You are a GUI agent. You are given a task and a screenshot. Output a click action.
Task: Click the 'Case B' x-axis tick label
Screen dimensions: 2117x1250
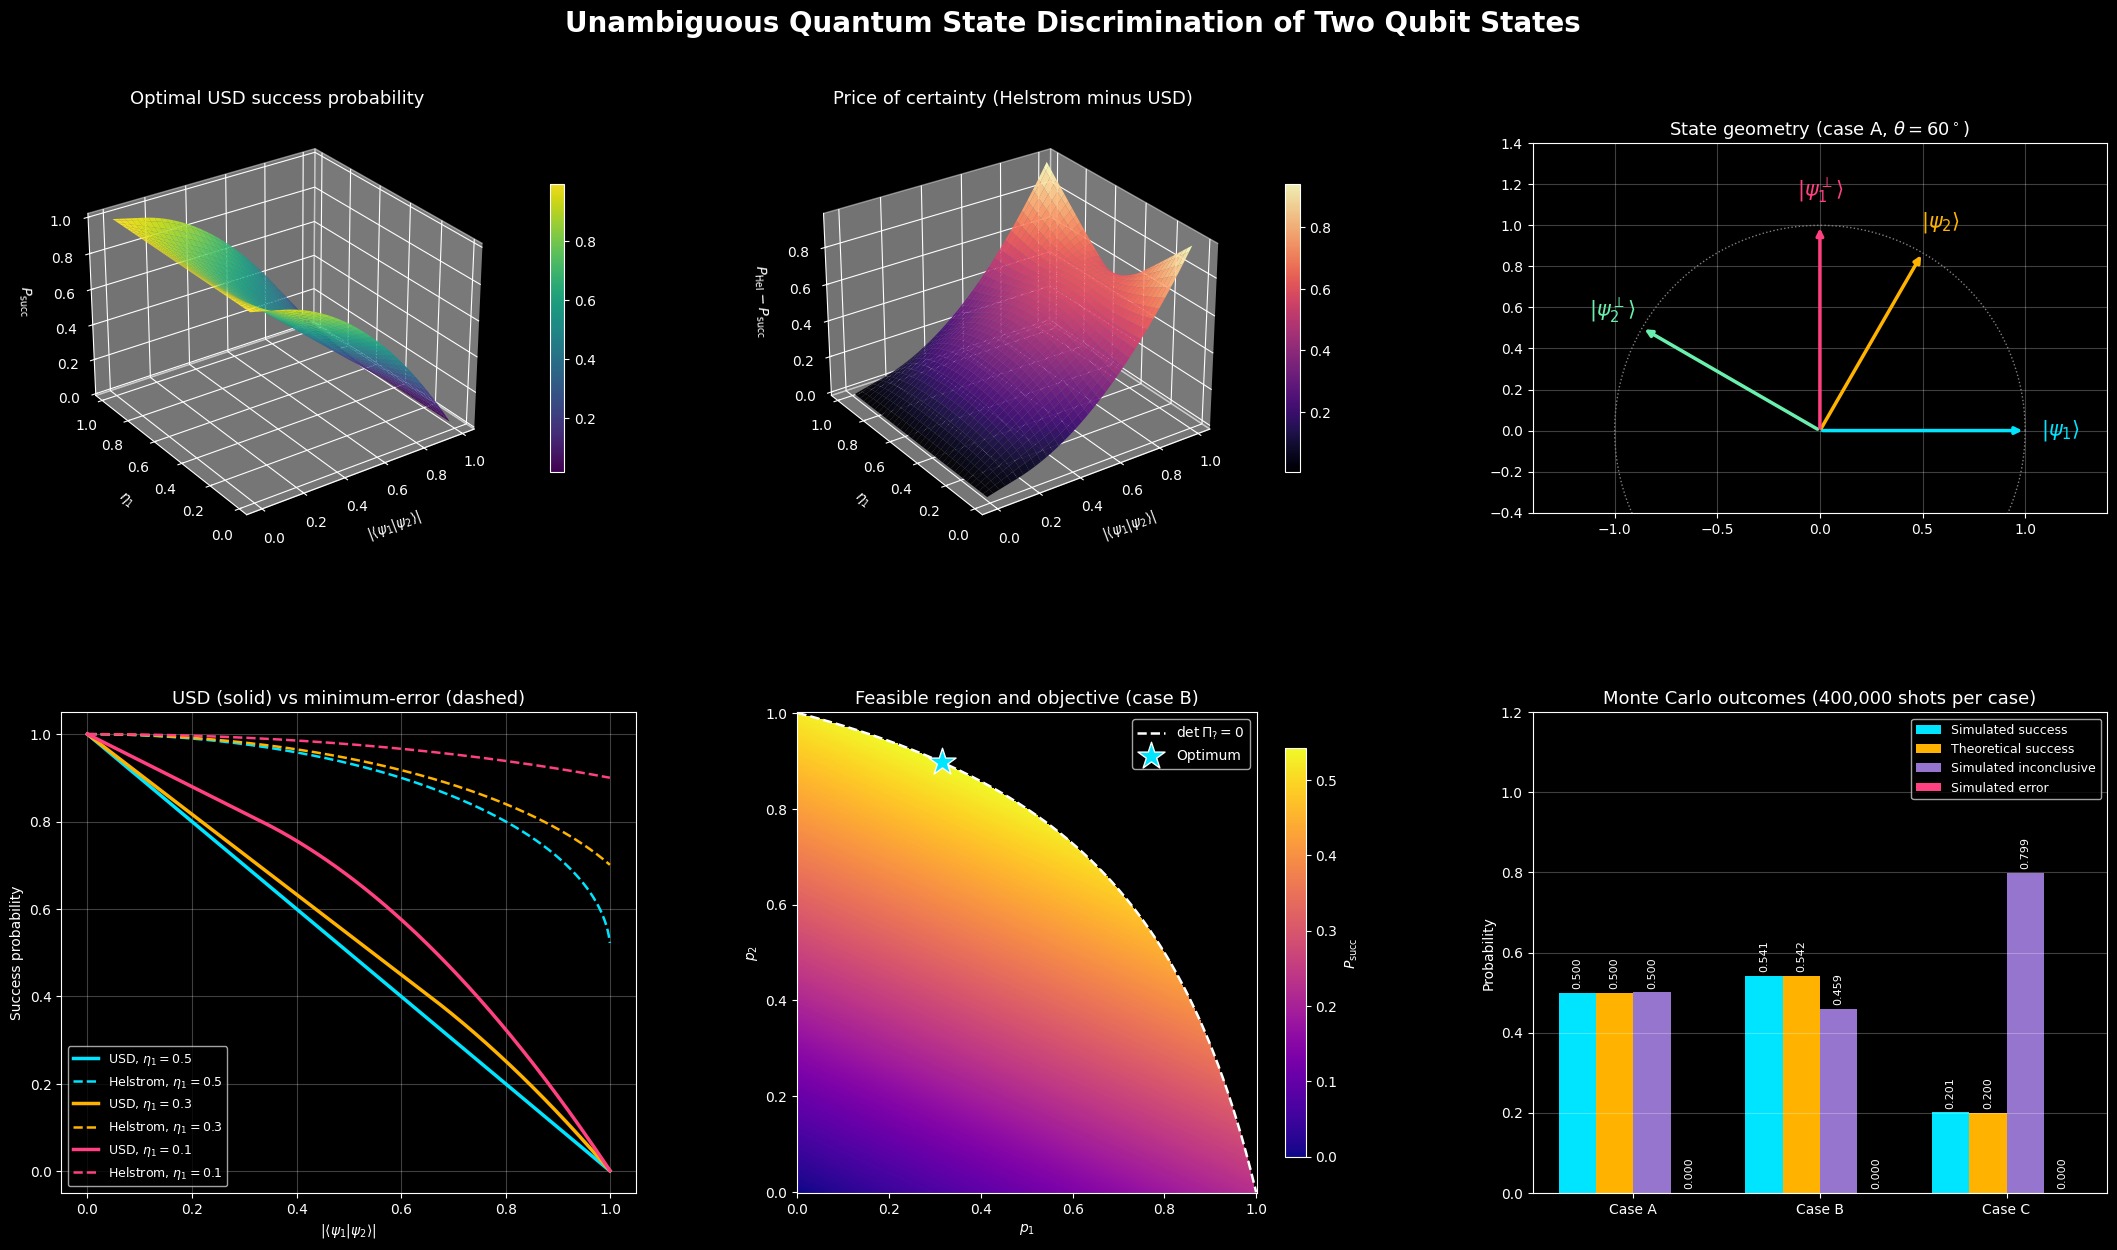[x=1819, y=1209]
